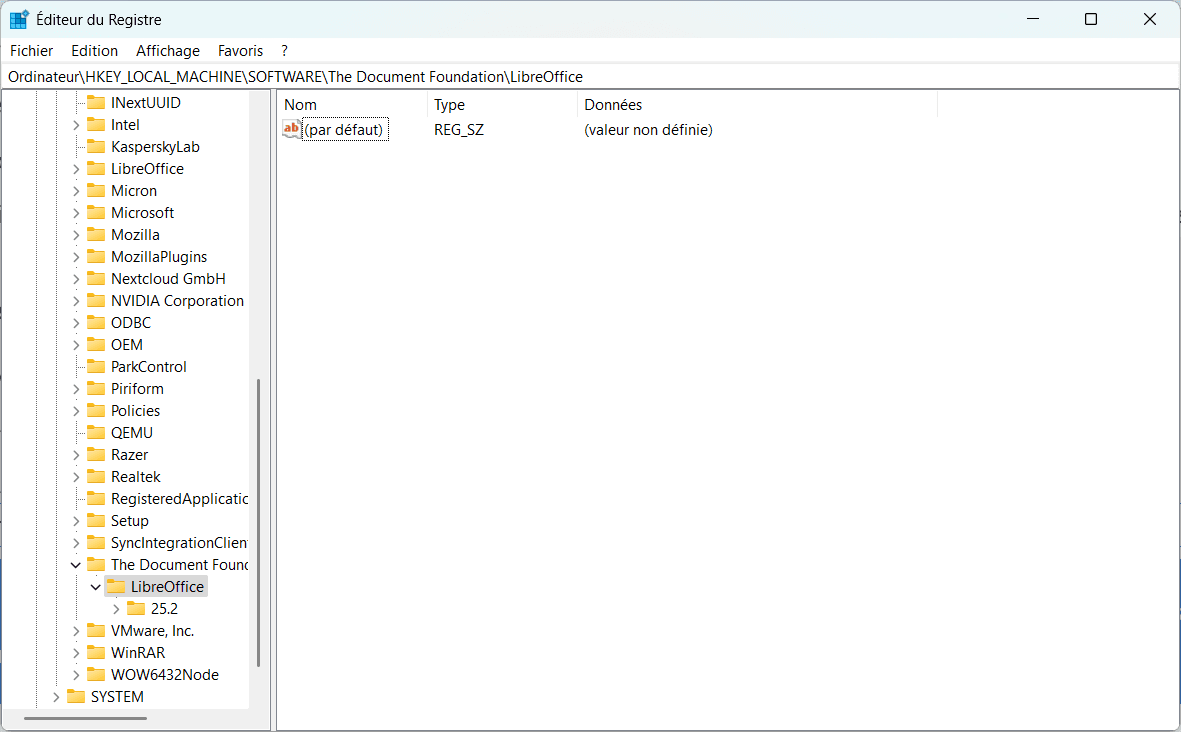Click the tree vertical scrollbar thumb
This screenshot has height=732, width=1181.
point(258,523)
